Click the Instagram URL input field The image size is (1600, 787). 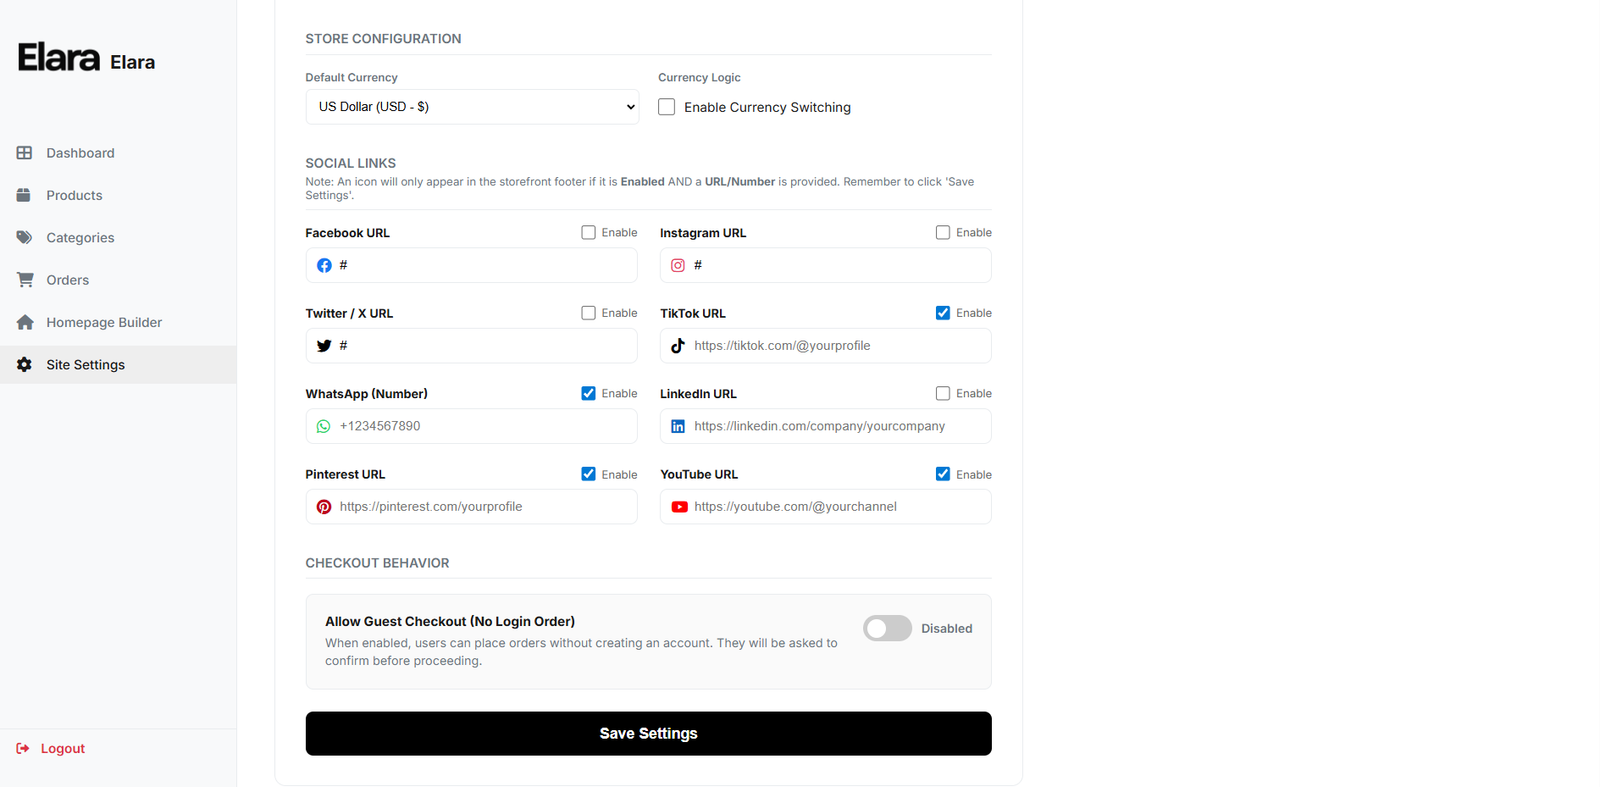tap(826, 265)
